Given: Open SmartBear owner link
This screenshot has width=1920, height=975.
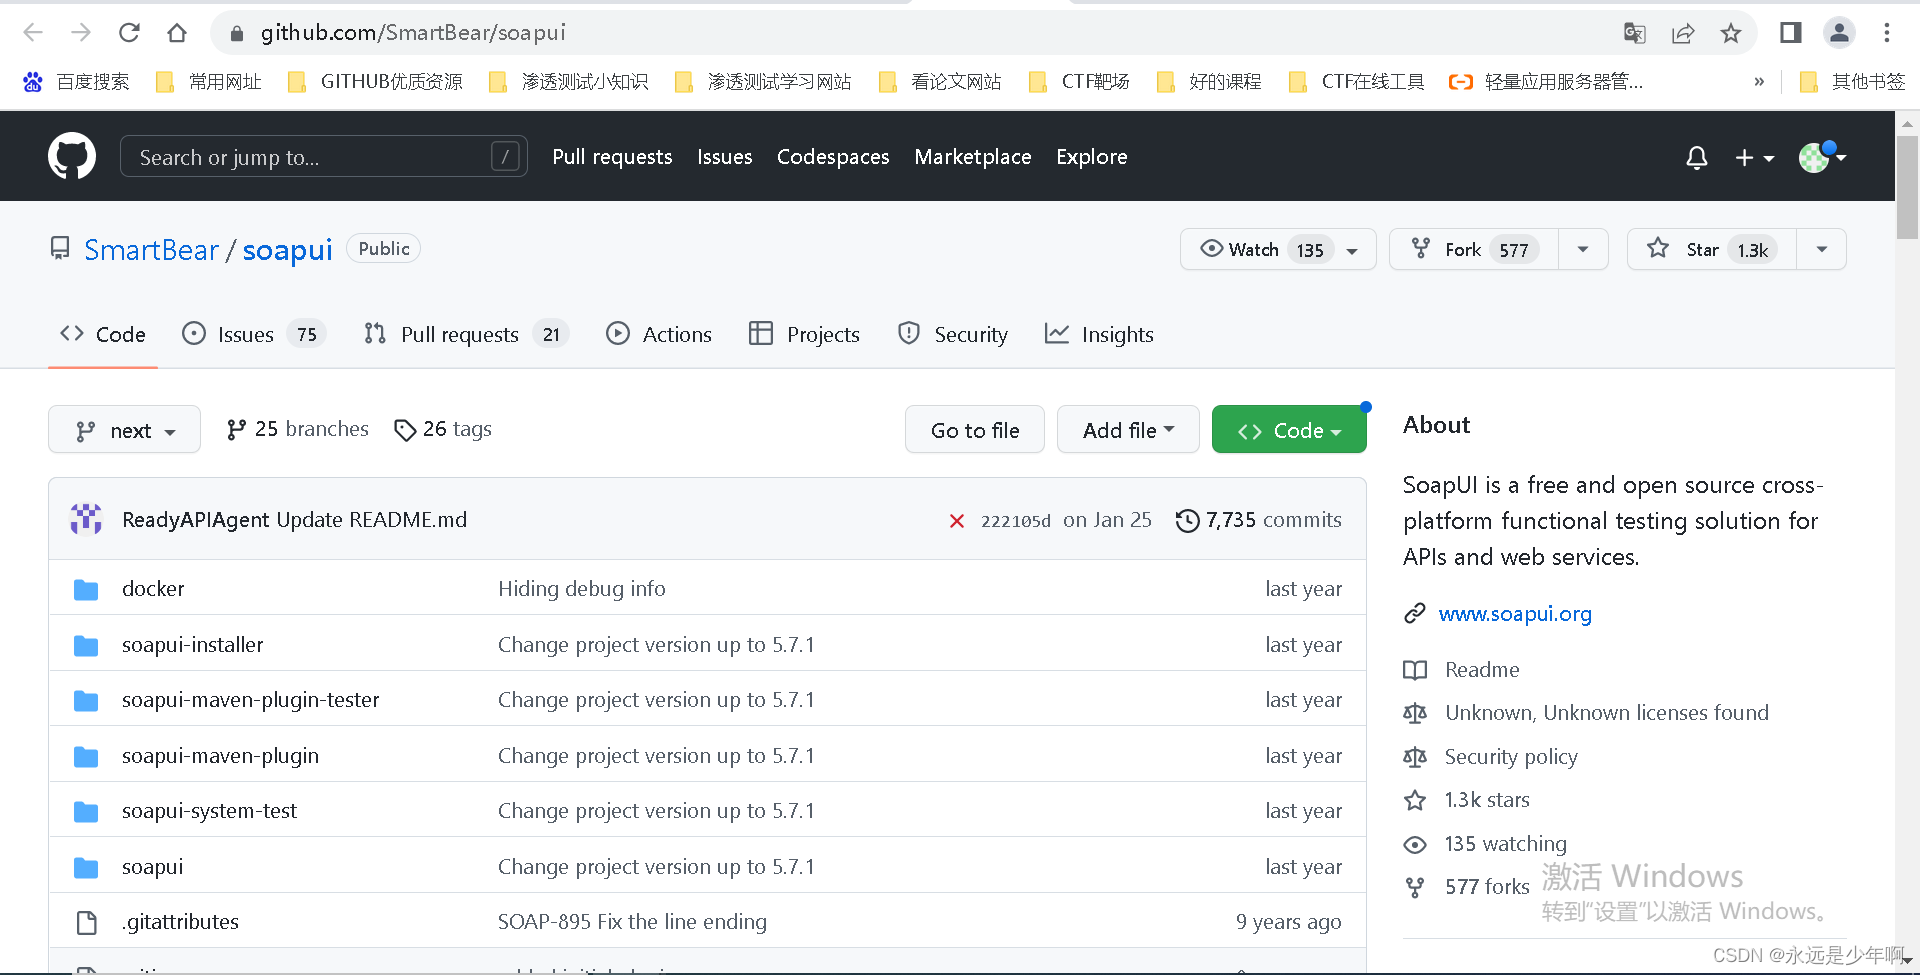Looking at the screenshot, I should (x=151, y=250).
